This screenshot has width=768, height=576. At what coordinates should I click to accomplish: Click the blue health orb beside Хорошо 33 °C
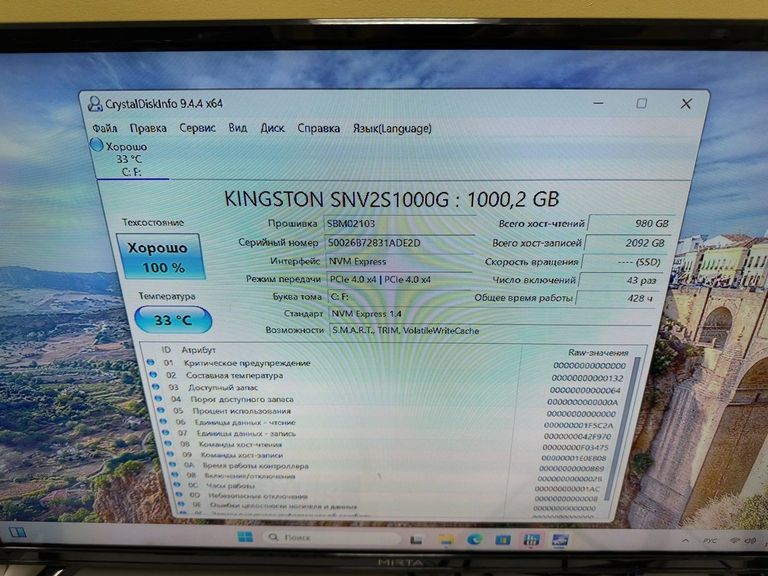96,145
